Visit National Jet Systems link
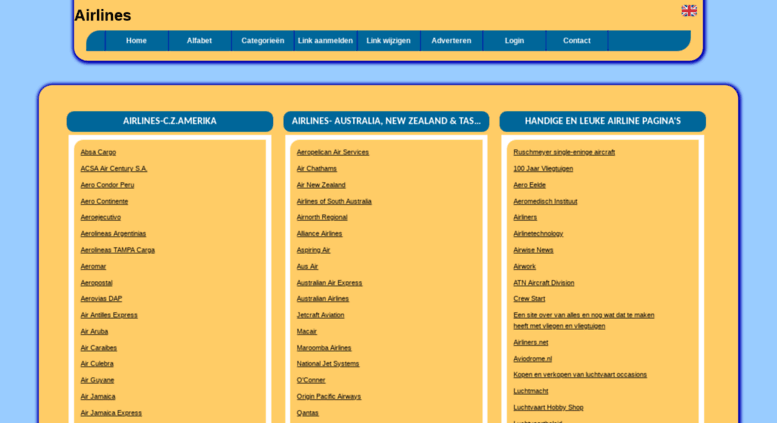Screen dimensions: 777x423 click(328, 363)
